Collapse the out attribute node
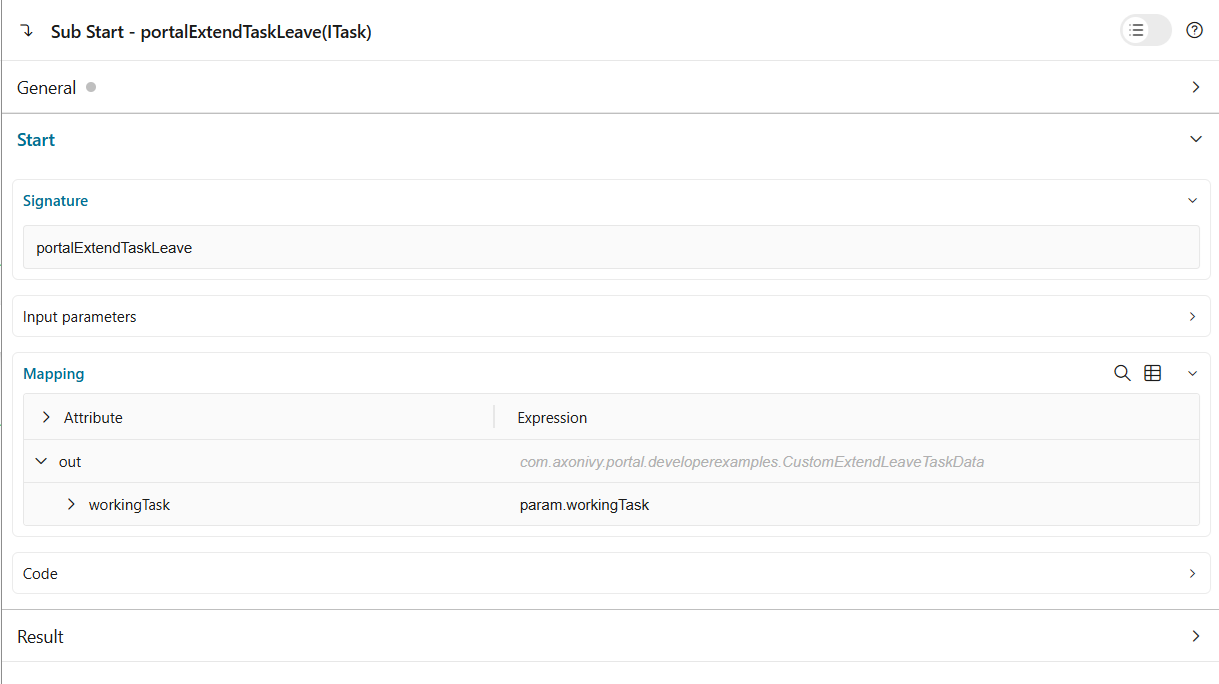This screenshot has width=1219, height=684. tap(40, 461)
